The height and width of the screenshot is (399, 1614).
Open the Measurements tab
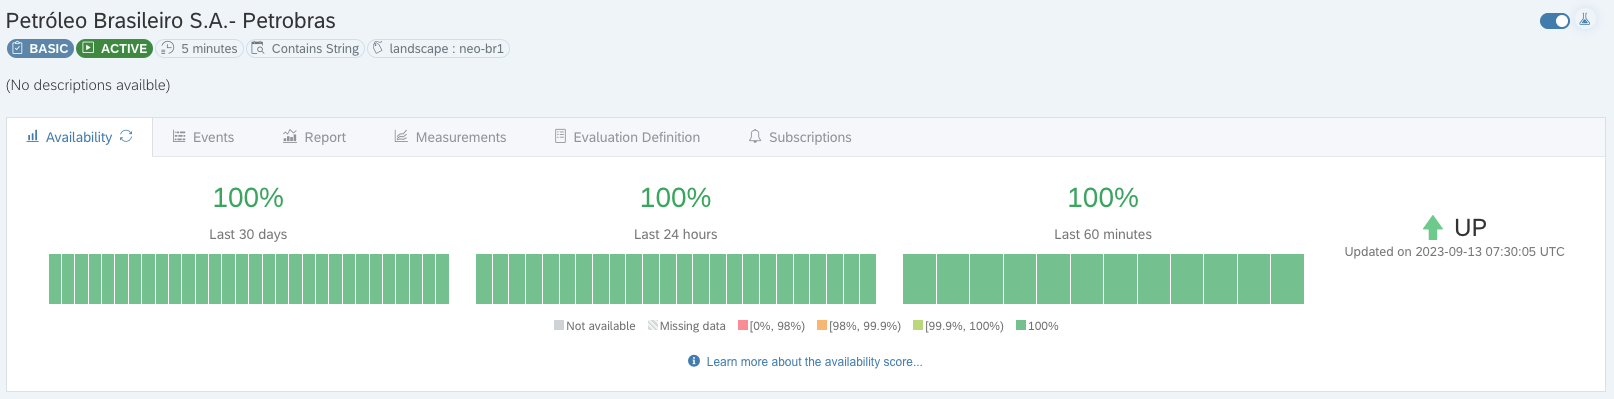(450, 137)
